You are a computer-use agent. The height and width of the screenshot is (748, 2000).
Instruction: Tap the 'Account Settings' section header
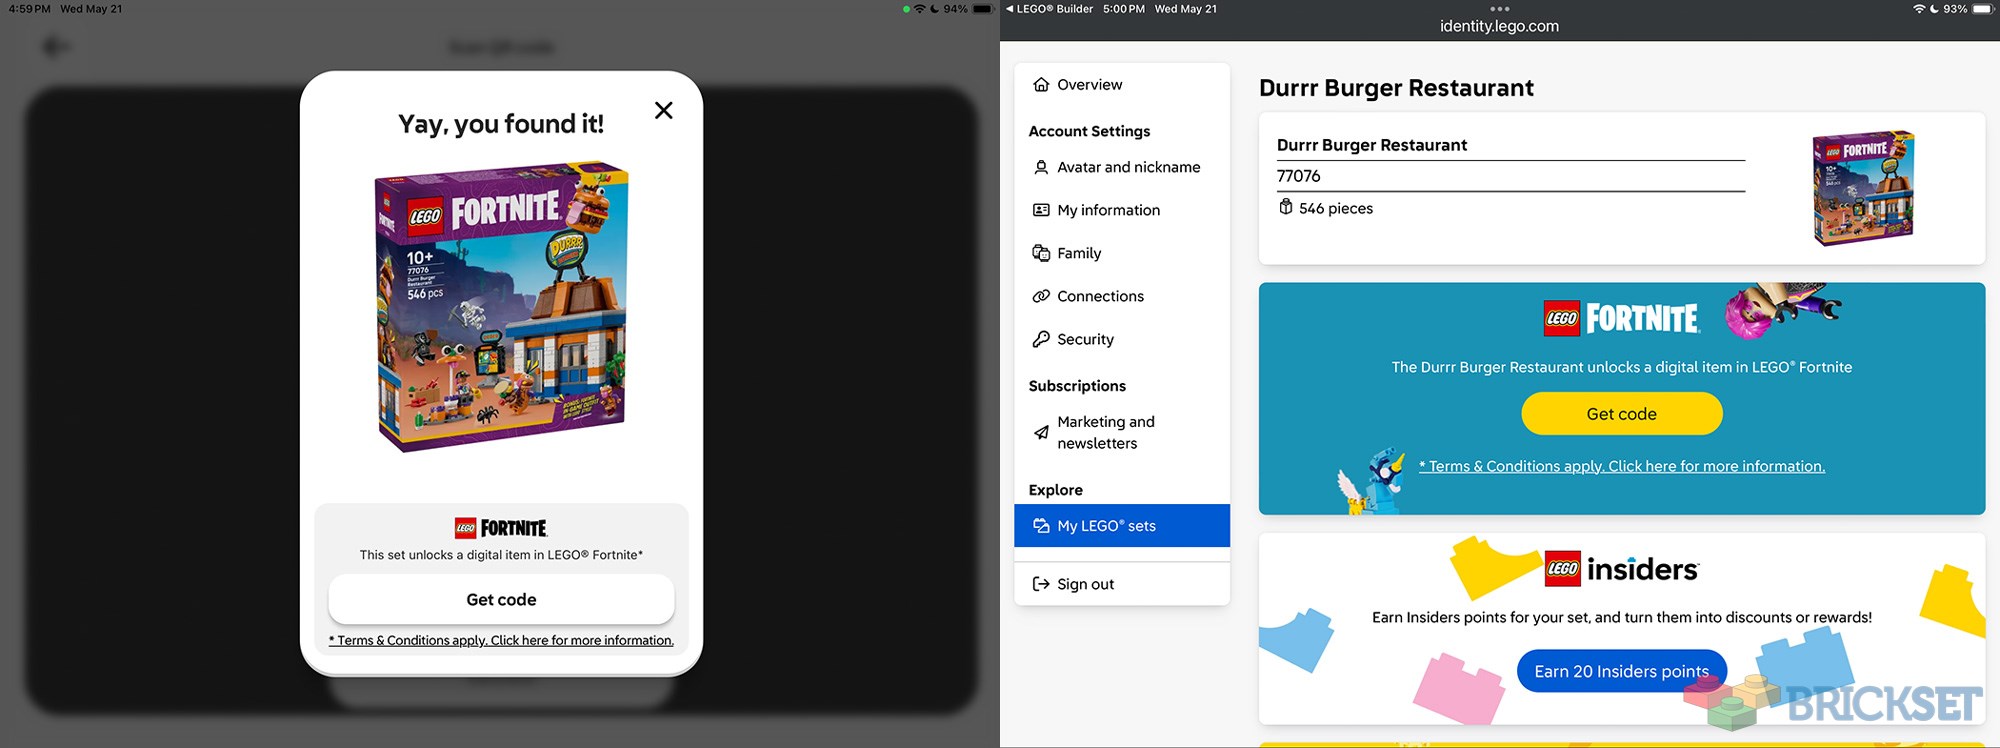tap(1089, 131)
